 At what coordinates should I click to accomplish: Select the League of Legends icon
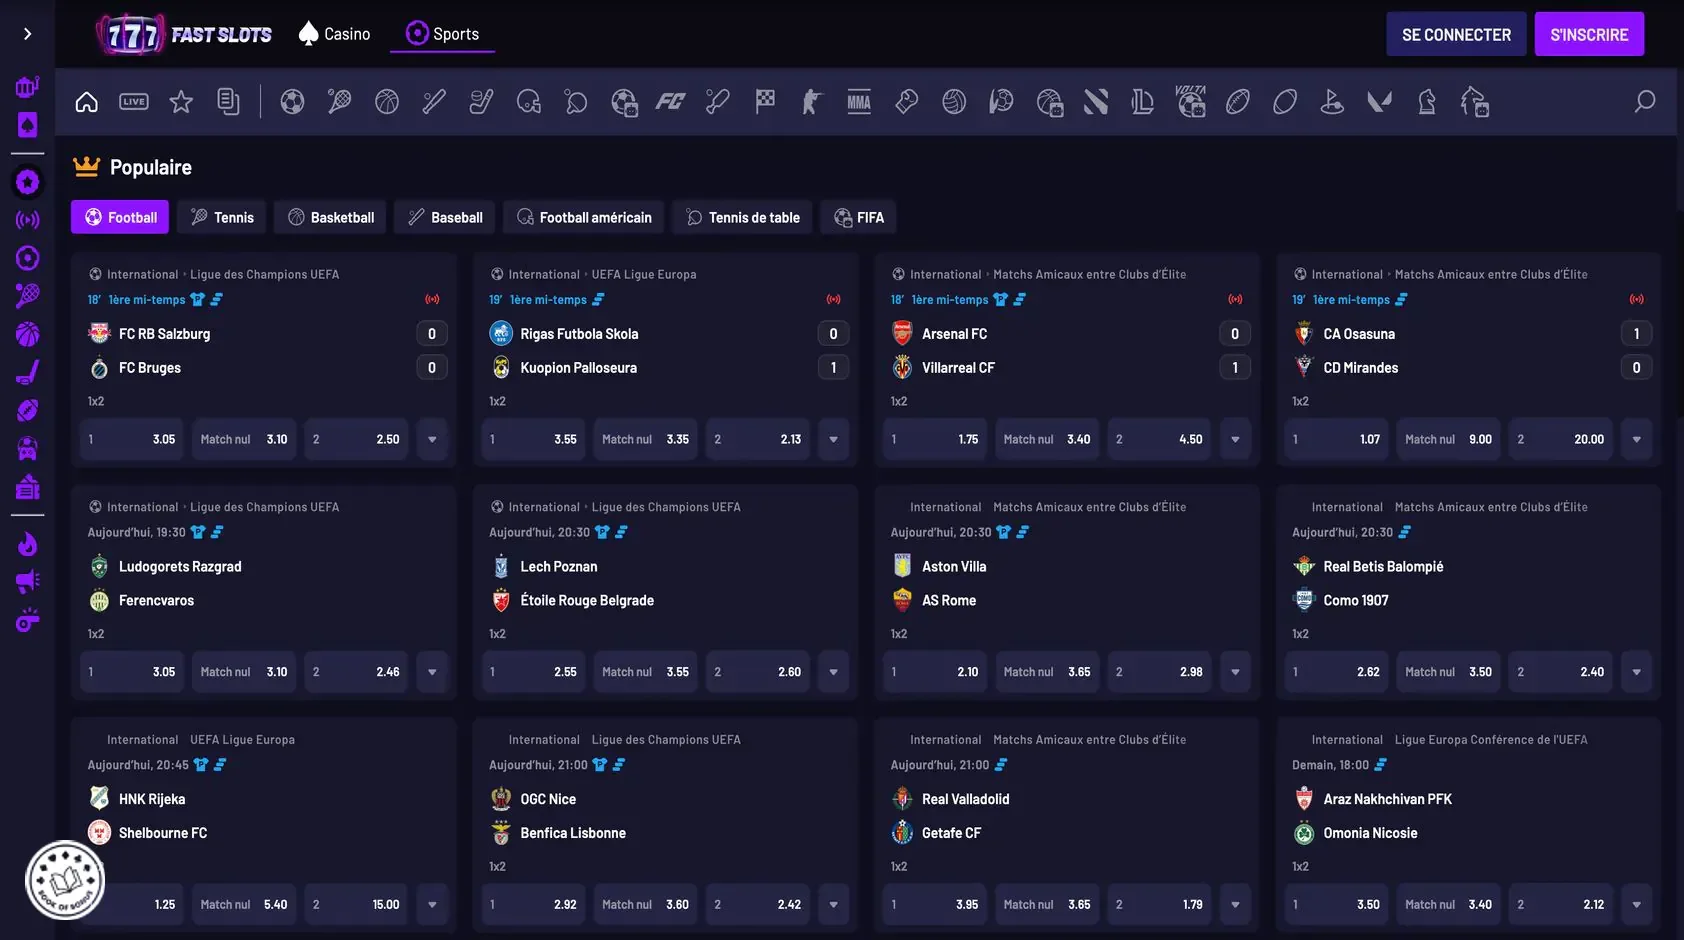1143,102
